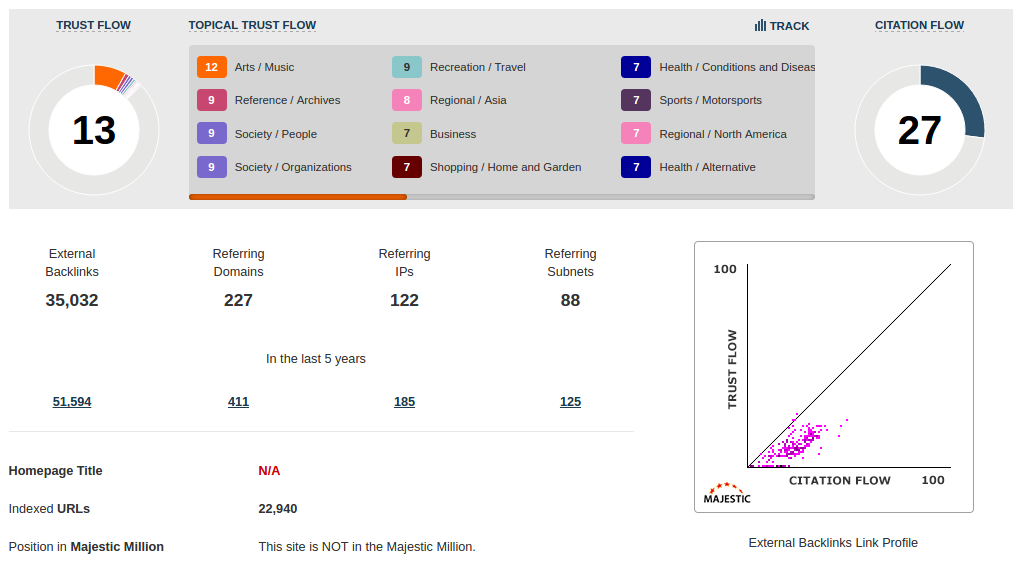The width and height of the screenshot is (1029, 564).
Task: Click the Reference / Archives score badge
Action: pos(211,100)
